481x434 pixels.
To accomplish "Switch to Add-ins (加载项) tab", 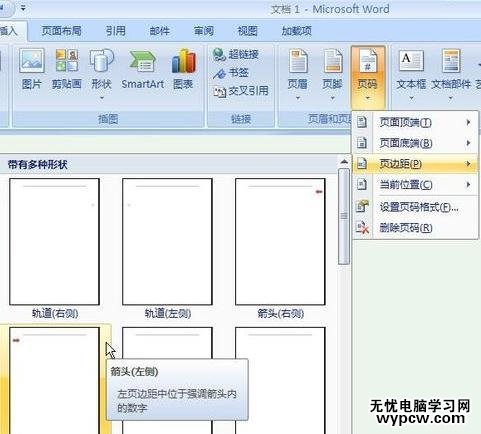I will (297, 31).
